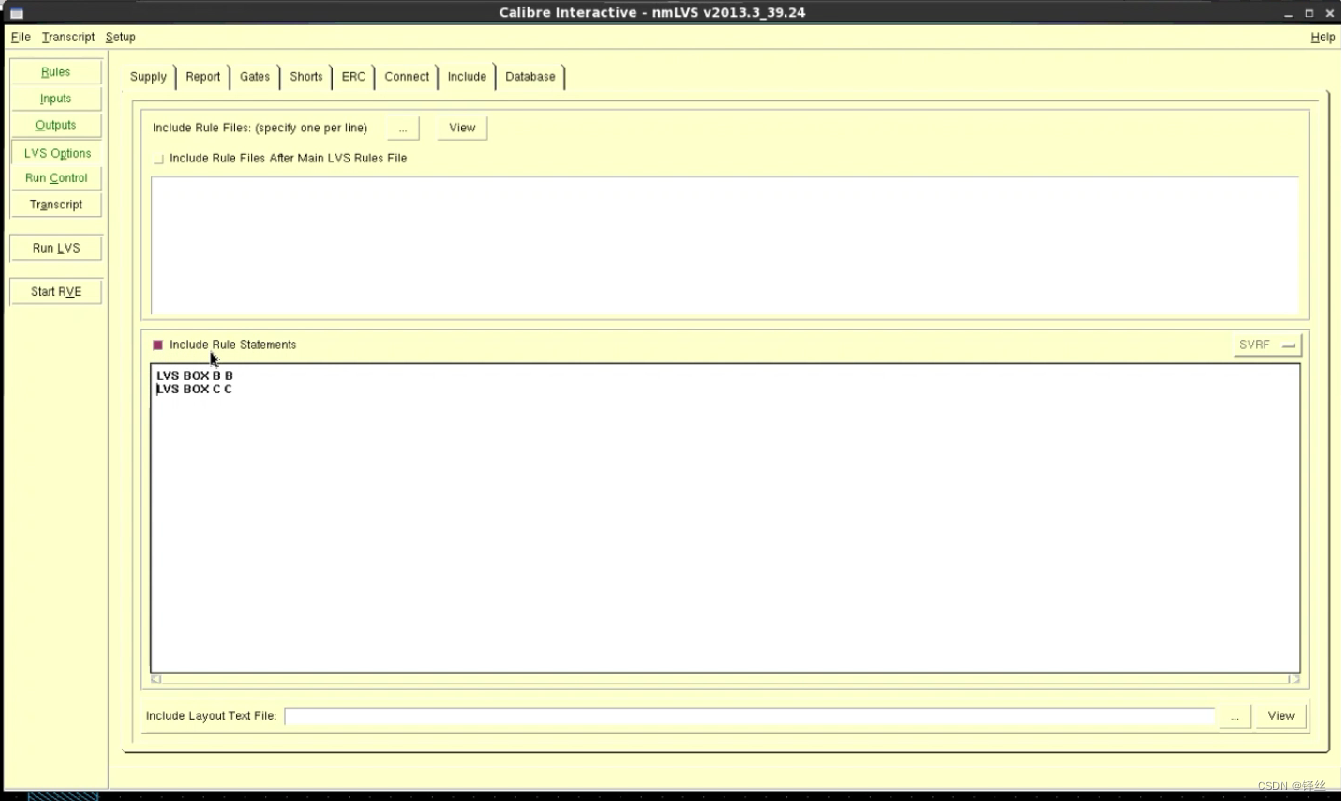Browse for layout text file with the ... button
The width and height of the screenshot is (1341, 801).
point(1235,716)
